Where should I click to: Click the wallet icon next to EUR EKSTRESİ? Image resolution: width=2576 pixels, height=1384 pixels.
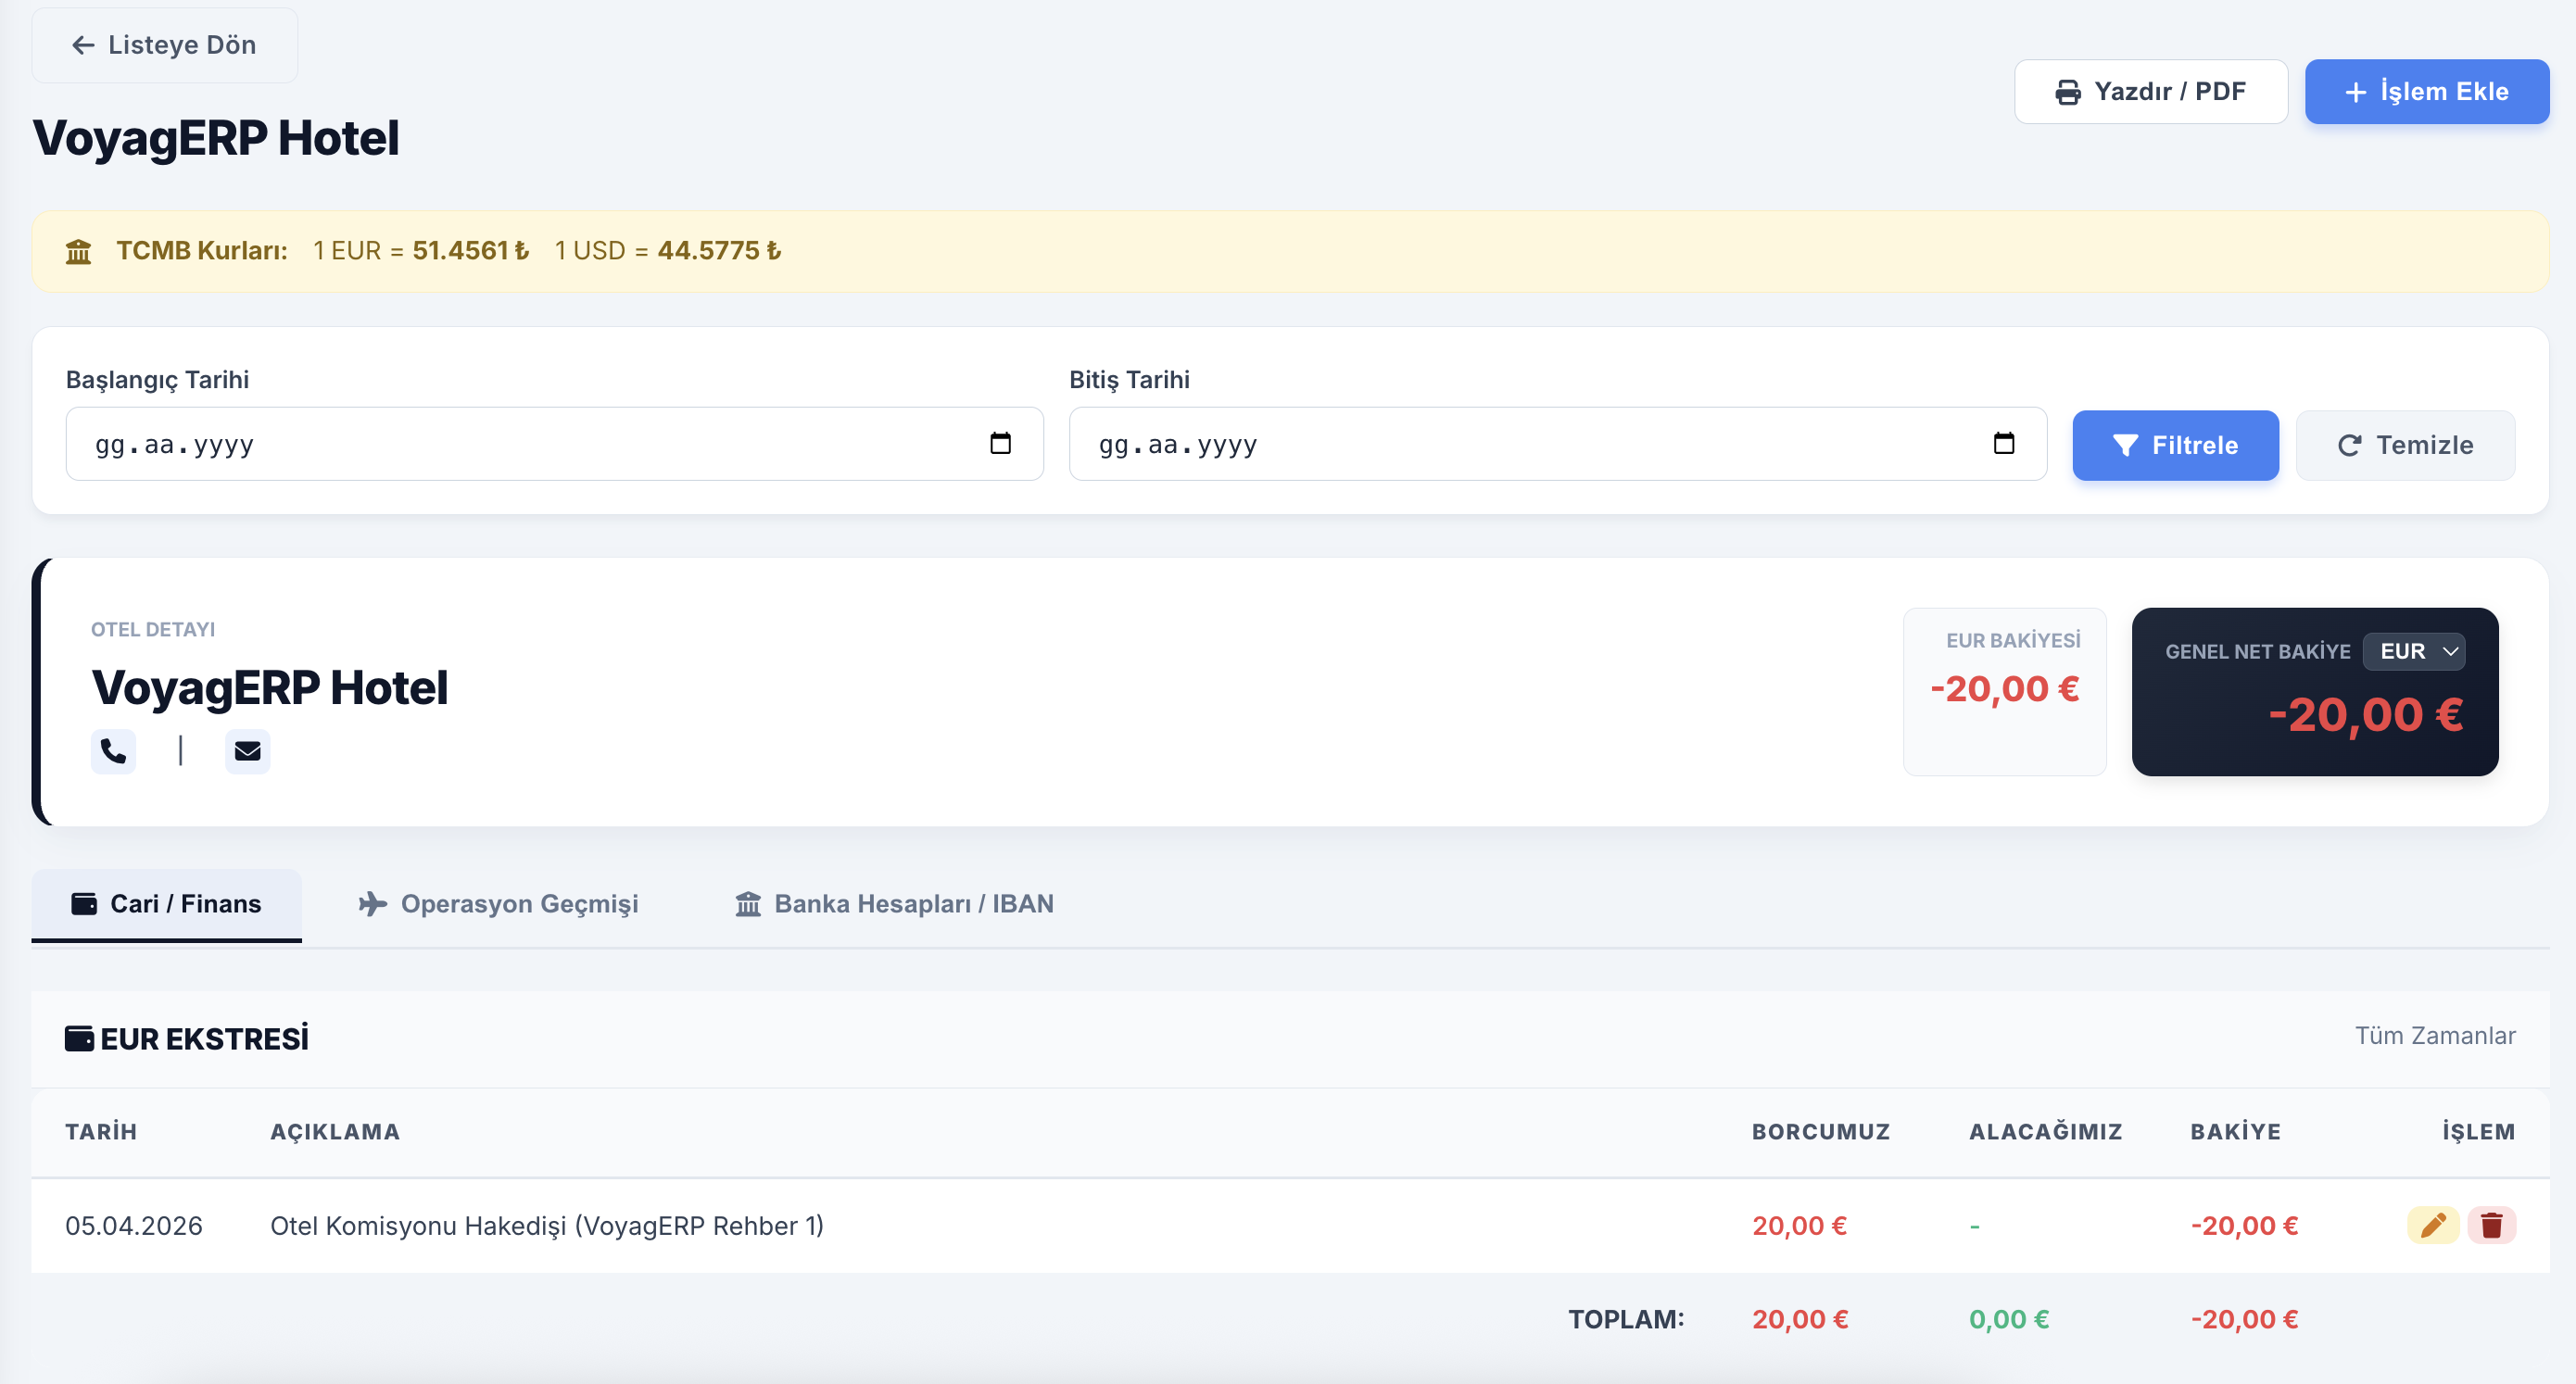click(x=79, y=1038)
